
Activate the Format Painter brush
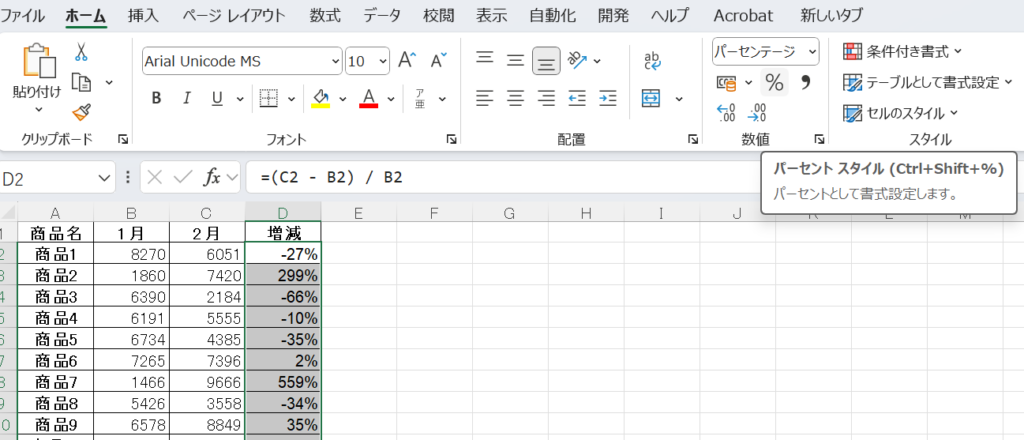(82, 112)
